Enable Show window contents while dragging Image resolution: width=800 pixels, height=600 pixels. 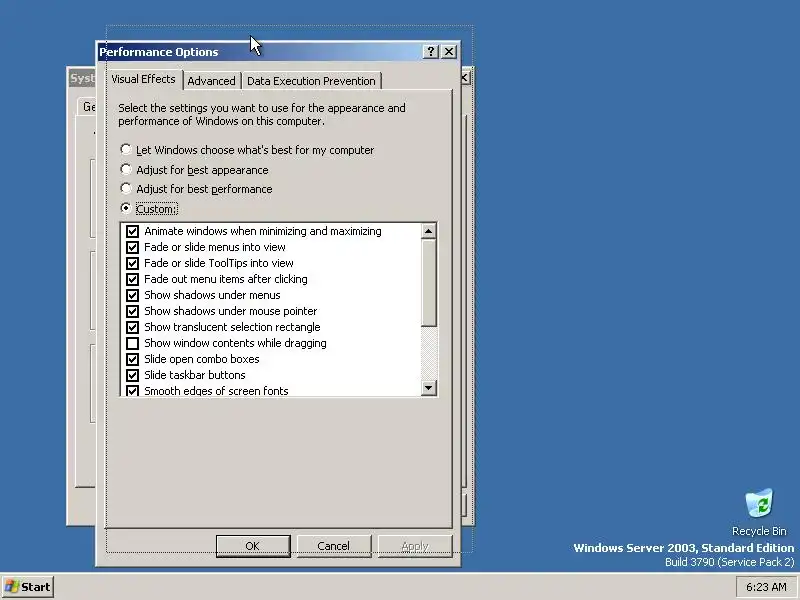pos(133,343)
